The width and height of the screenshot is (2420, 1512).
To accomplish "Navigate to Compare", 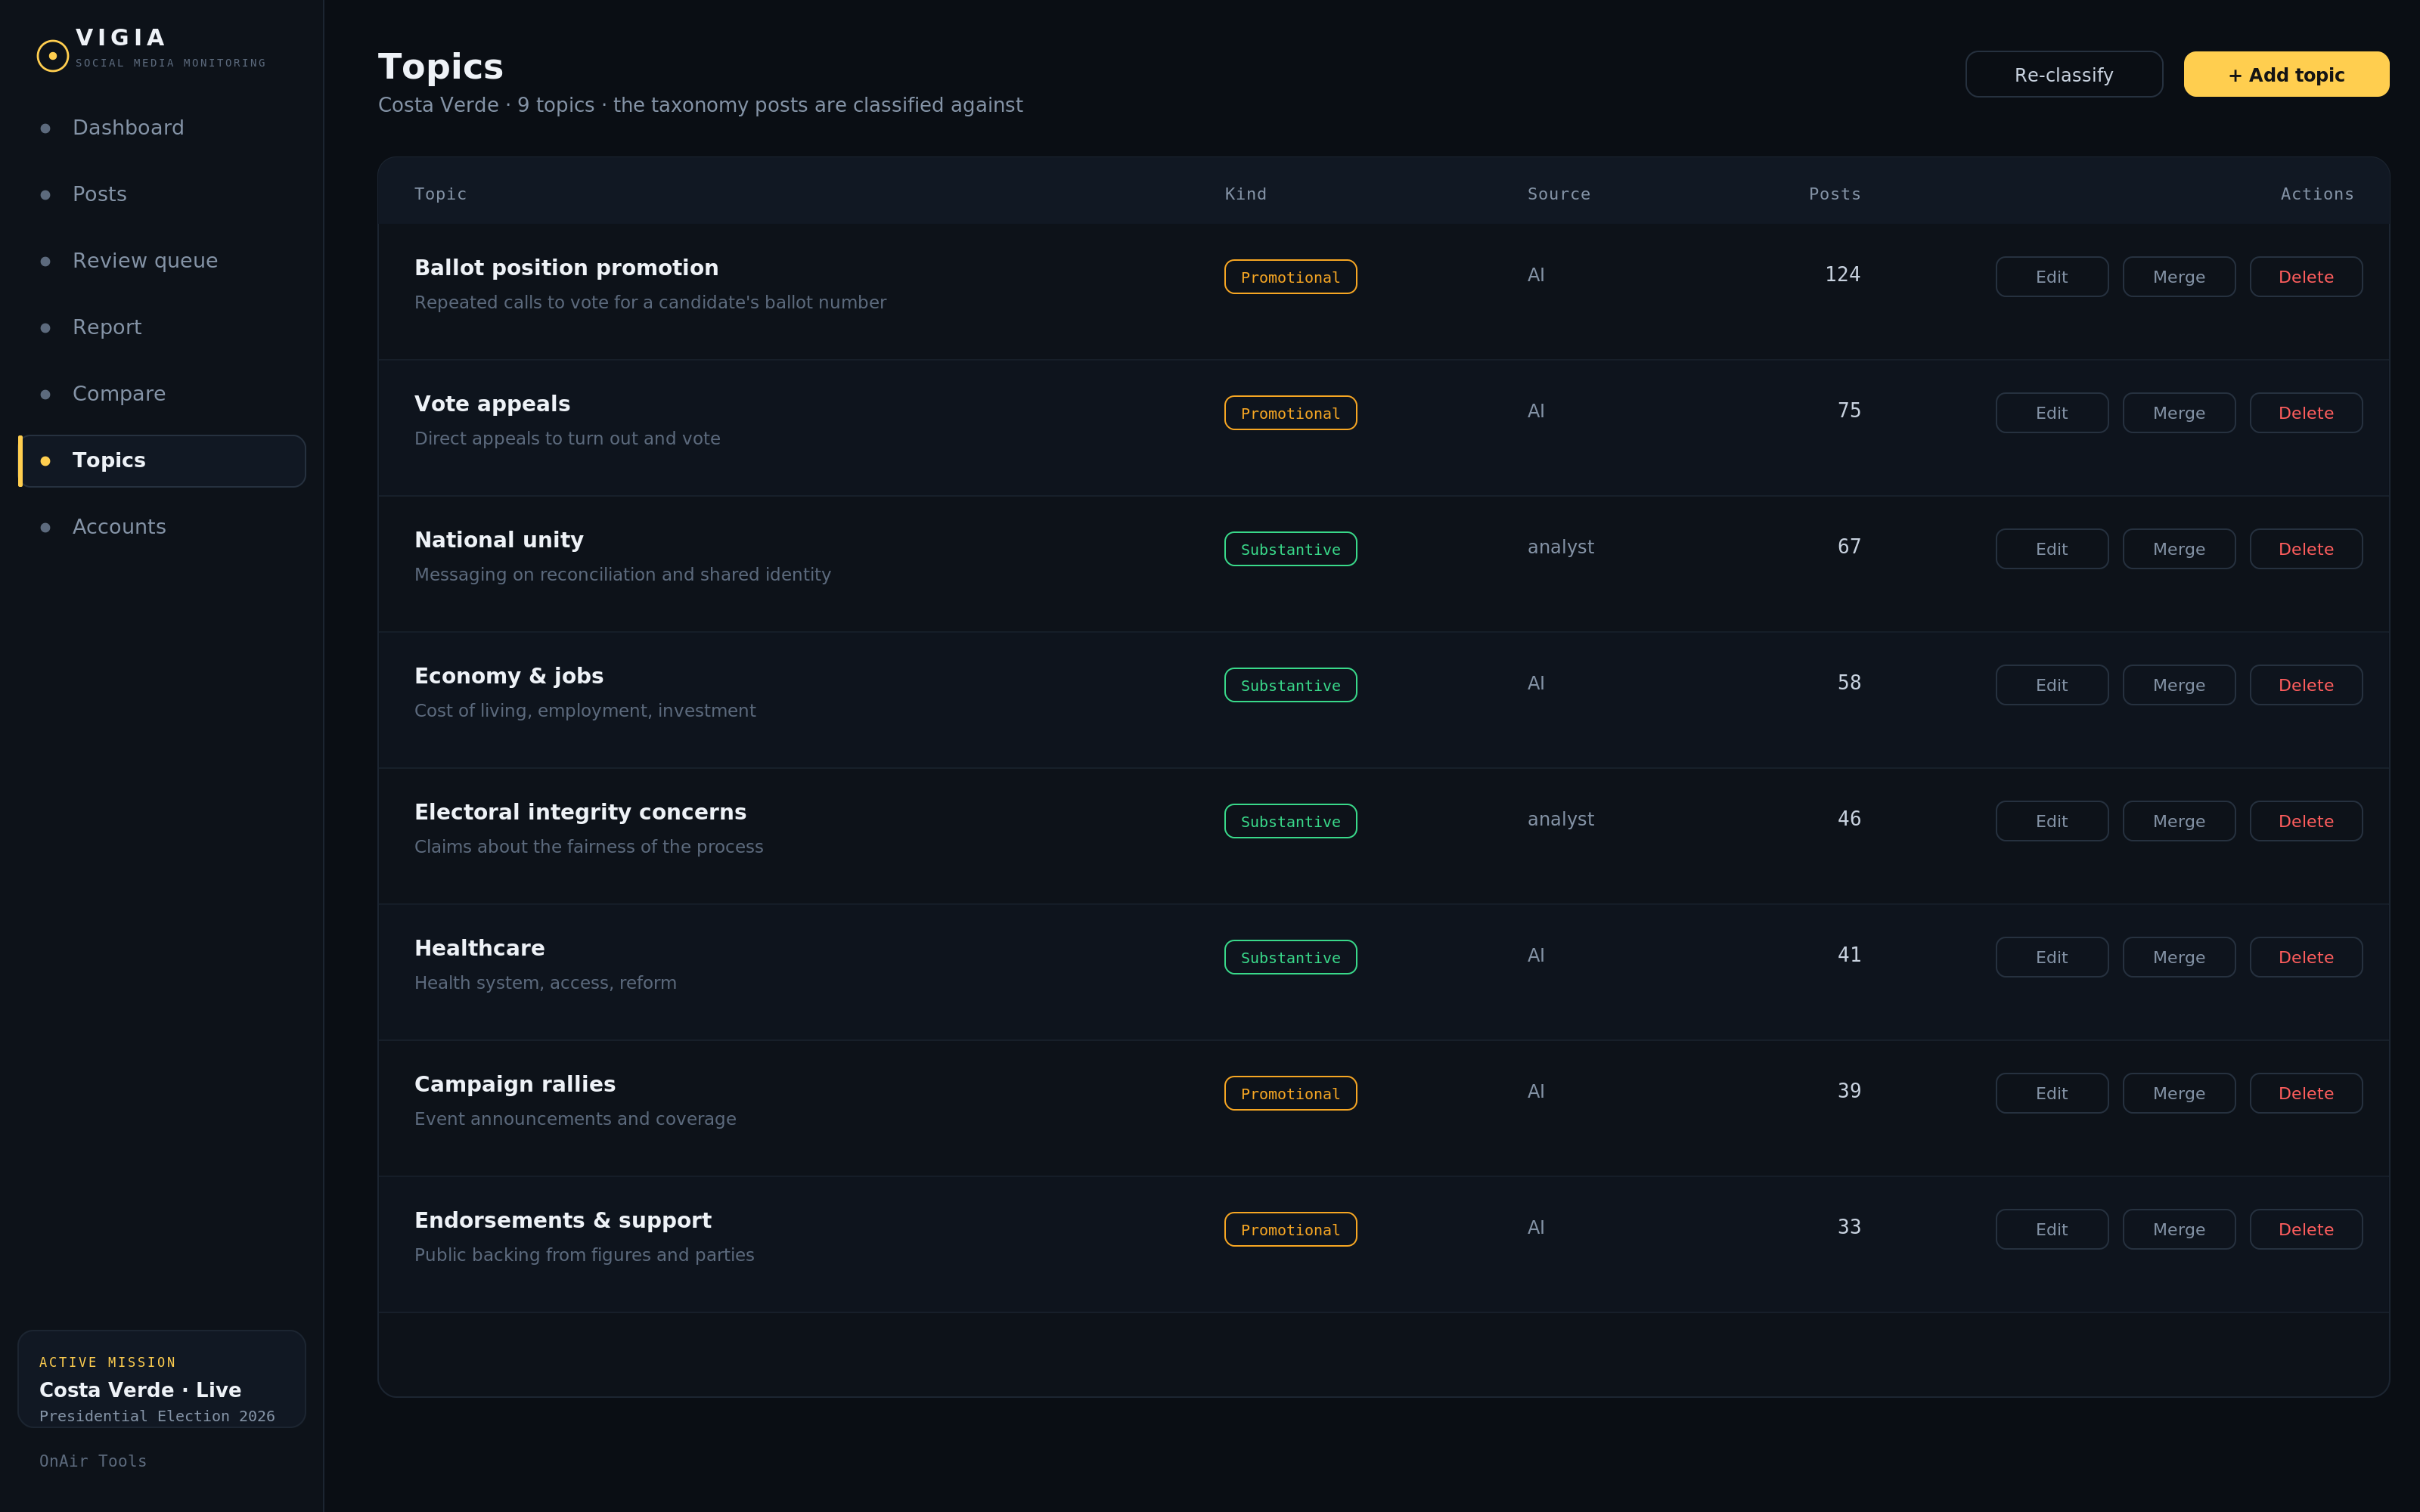I will click(162, 394).
